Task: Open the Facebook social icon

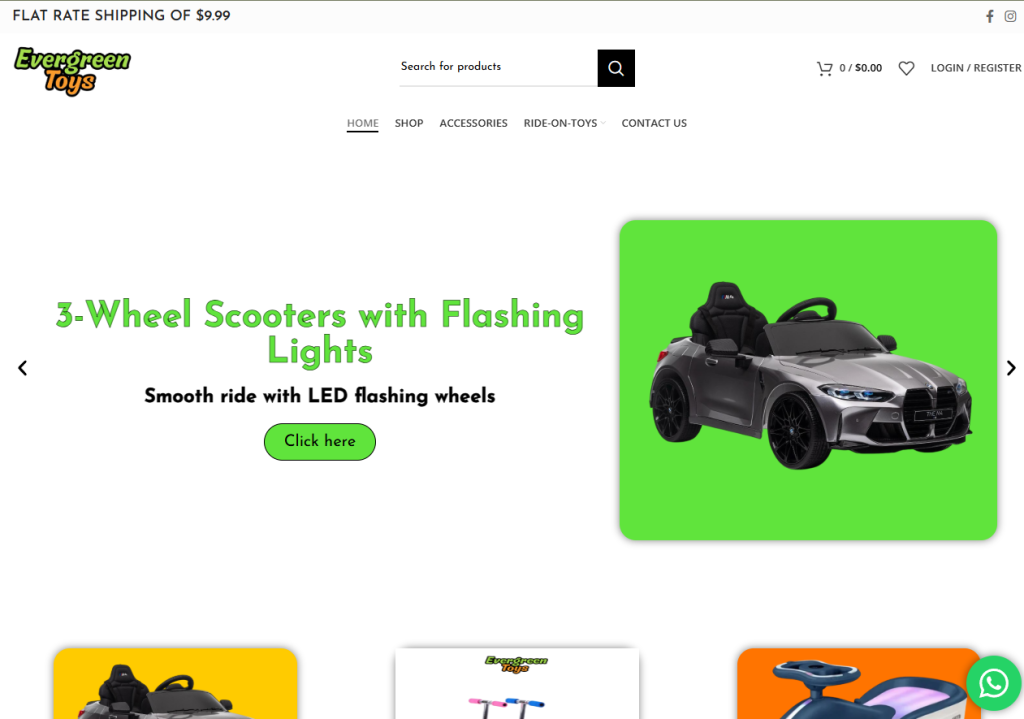Action: pyautogui.click(x=989, y=16)
